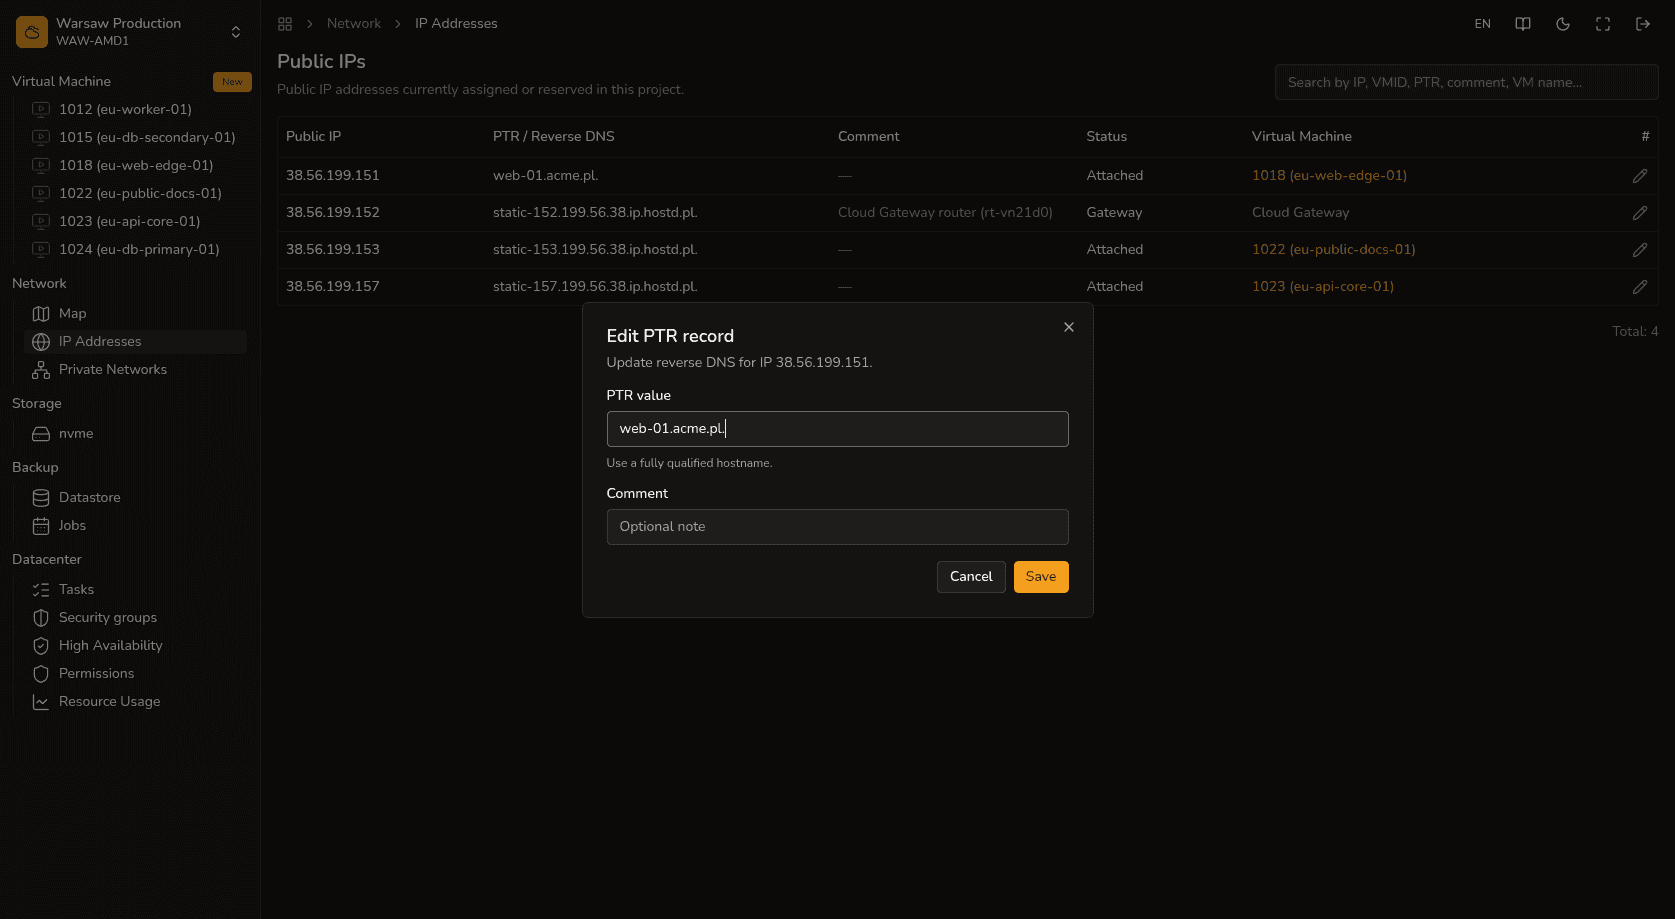Image resolution: width=1675 pixels, height=919 pixels.
Task: Click the New badge next to Virtual Machine
Action: (x=232, y=82)
